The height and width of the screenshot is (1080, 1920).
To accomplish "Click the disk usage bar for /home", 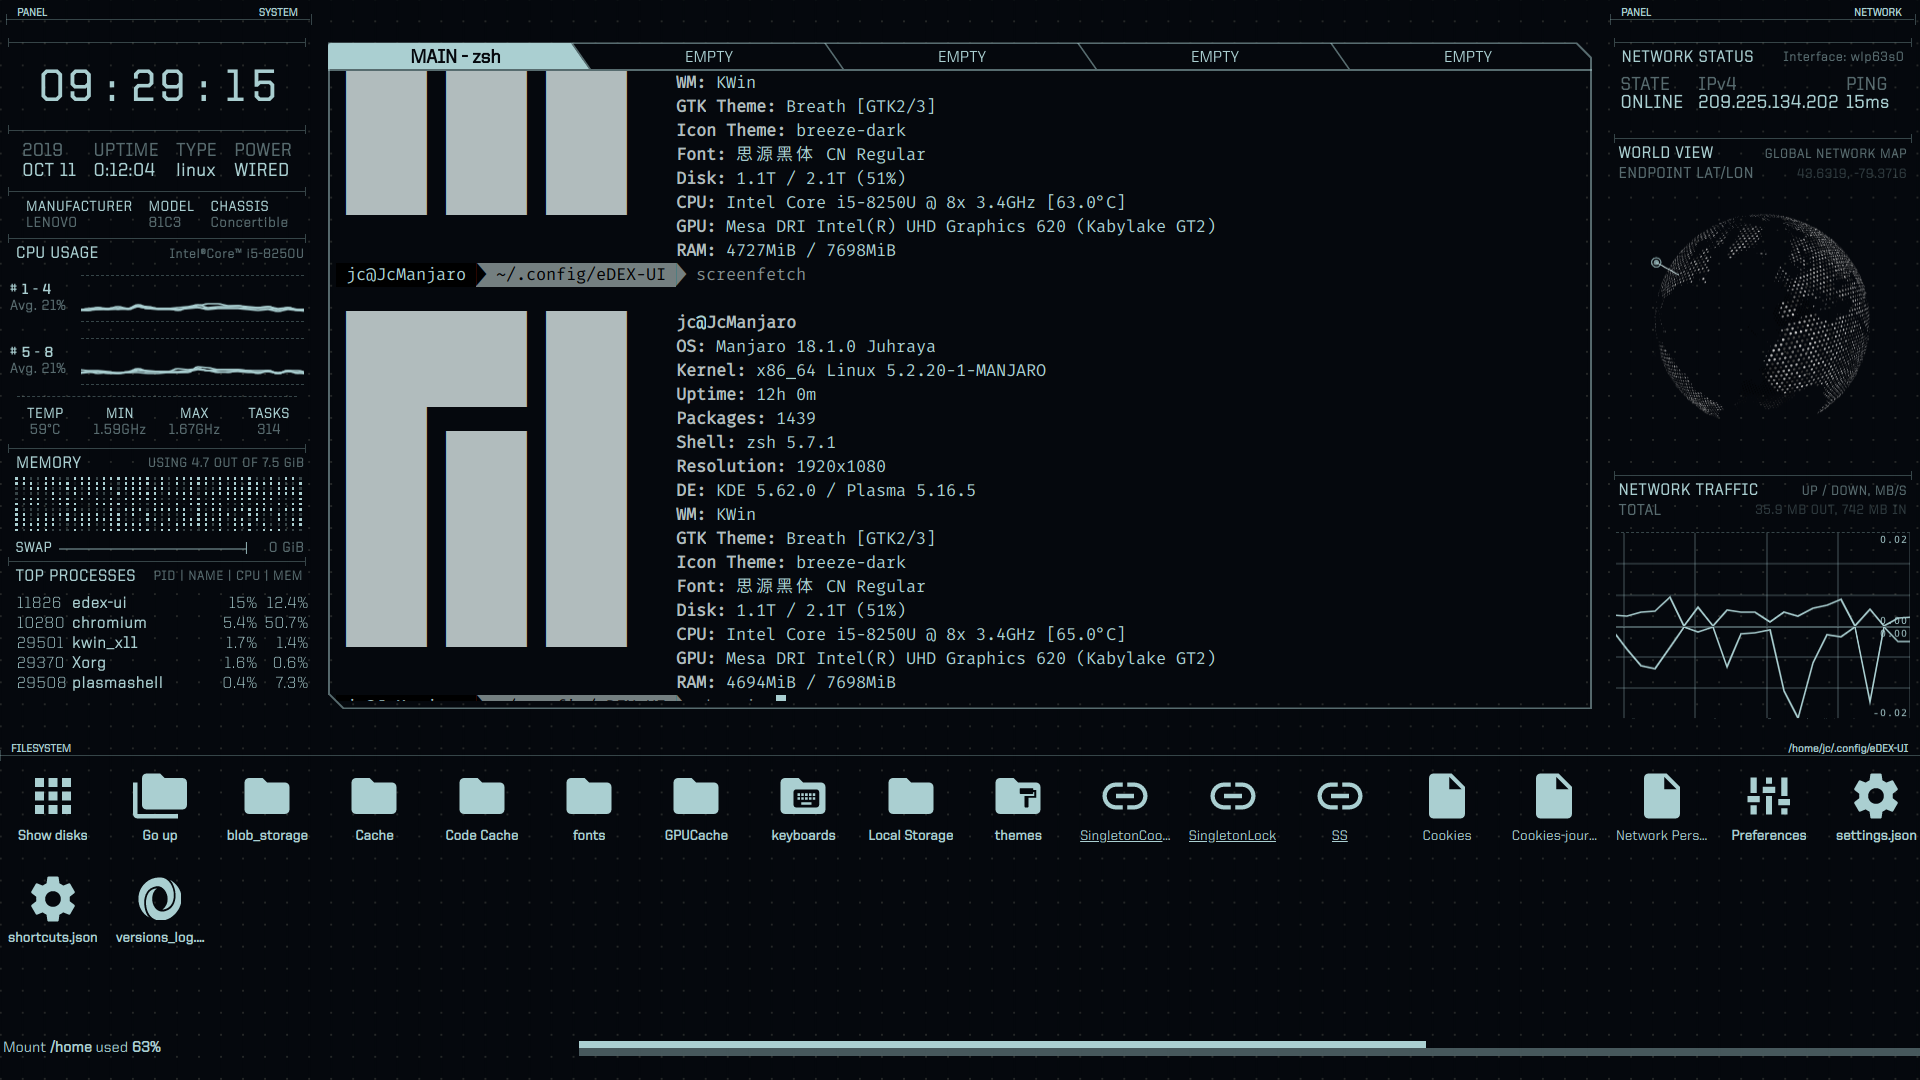I will (x=1249, y=1046).
